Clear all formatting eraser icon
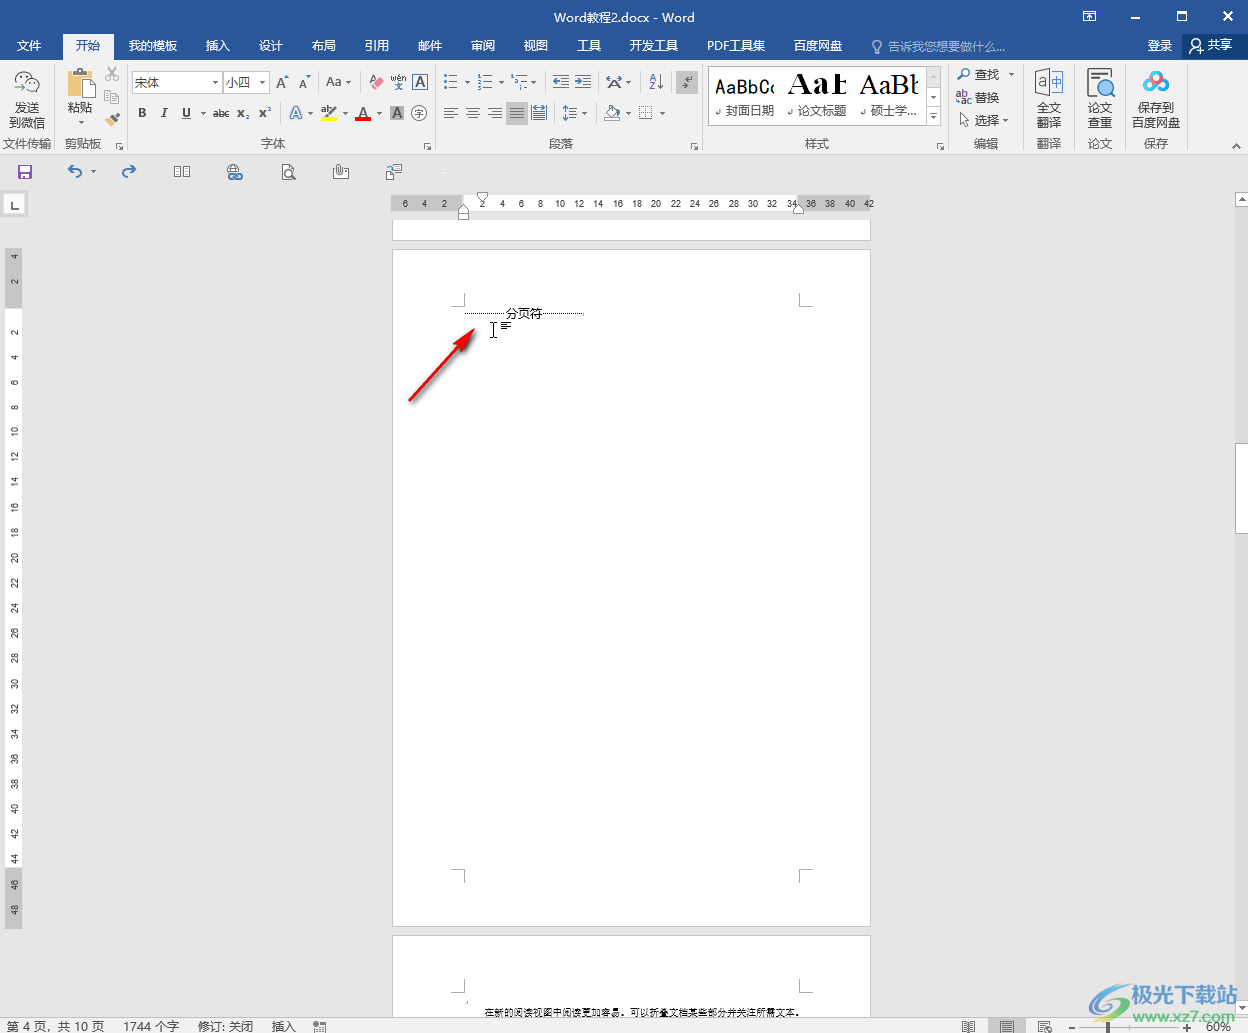Image resolution: width=1248 pixels, height=1033 pixels. (x=376, y=82)
